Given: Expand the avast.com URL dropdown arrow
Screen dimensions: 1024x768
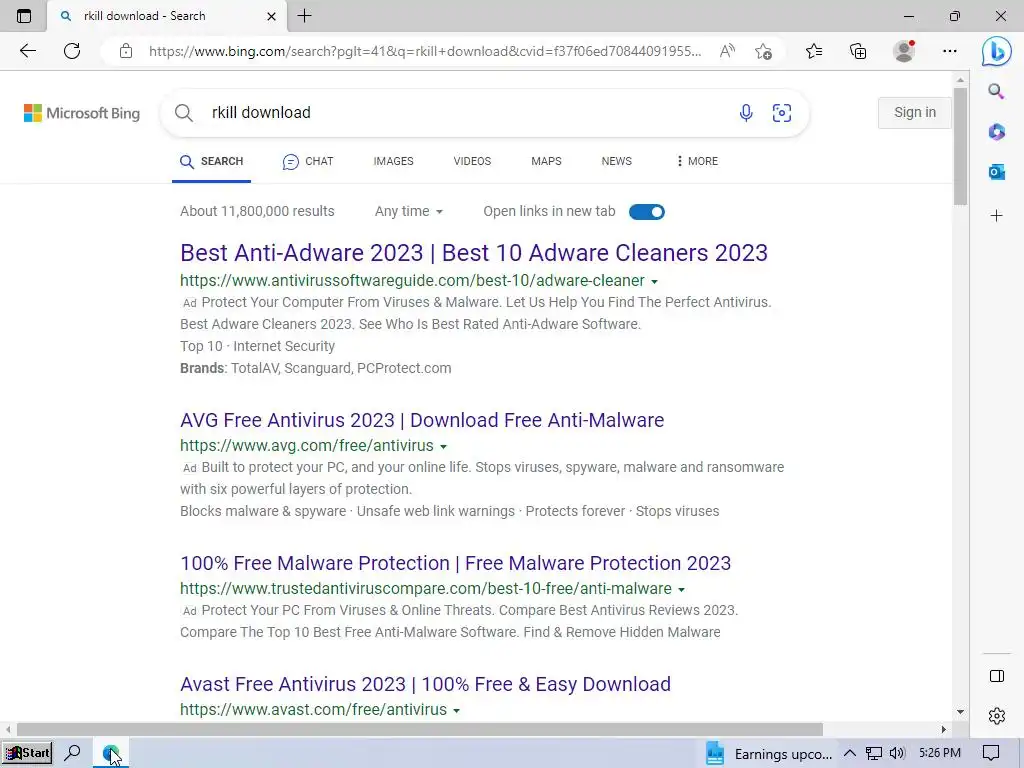Looking at the screenshot, I should click(x=456, y=711).
